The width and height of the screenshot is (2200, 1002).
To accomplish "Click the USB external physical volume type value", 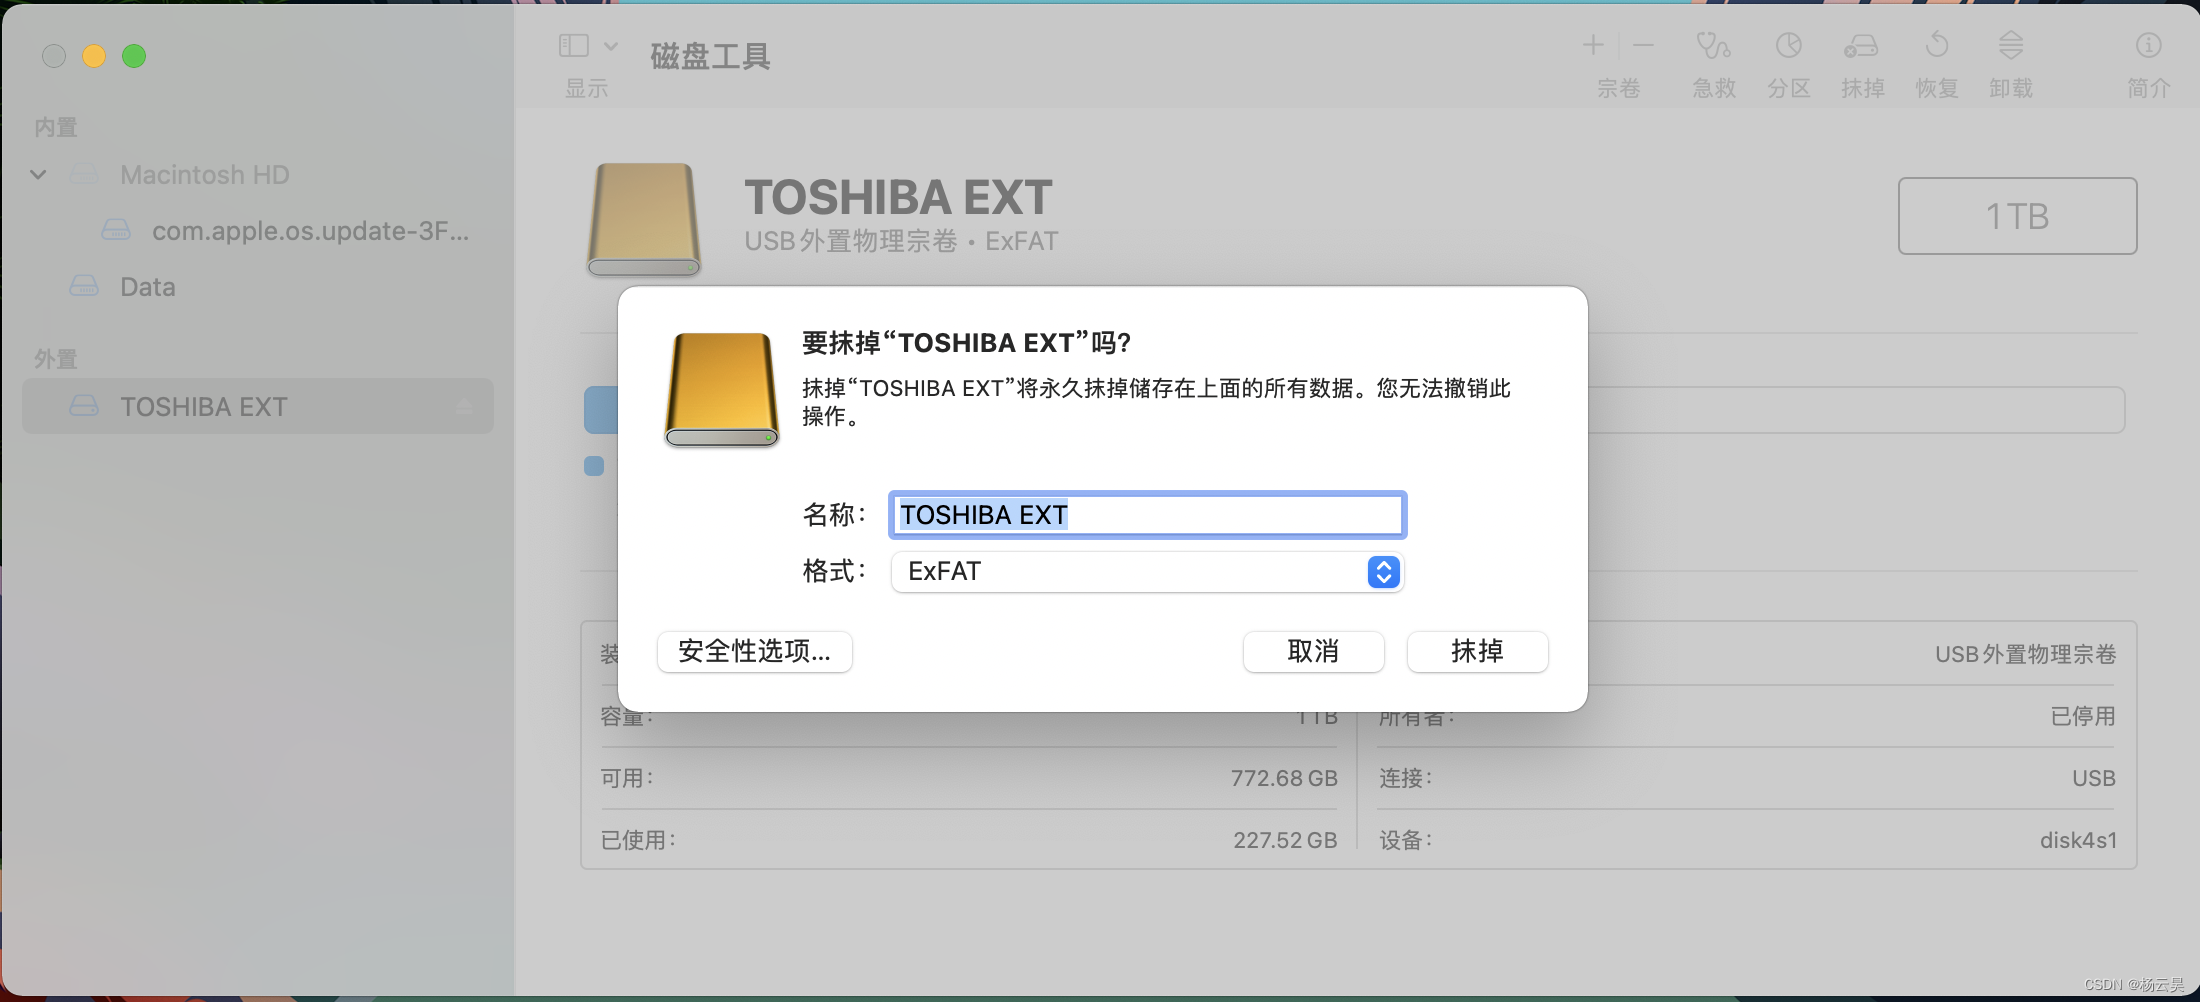I will (2025, 654).
